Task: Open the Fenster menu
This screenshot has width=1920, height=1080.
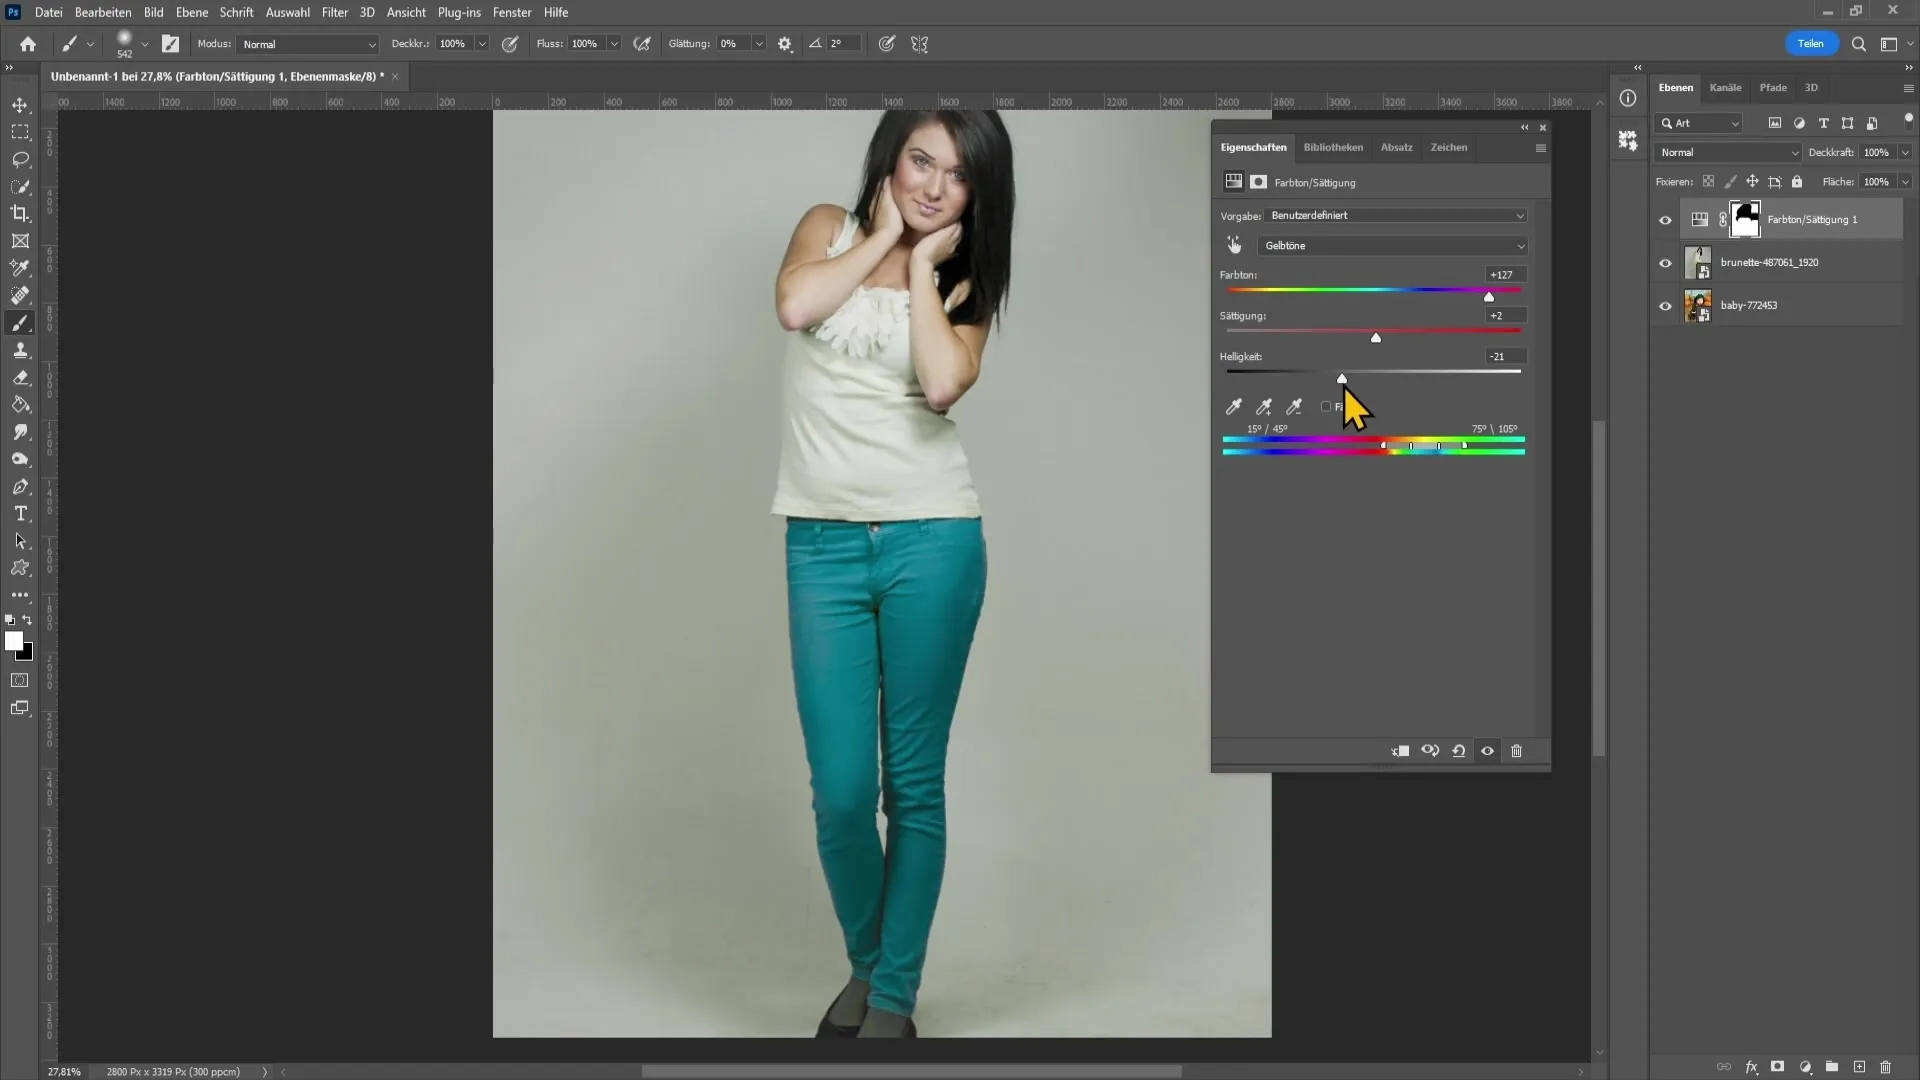Action: [512, 12]
